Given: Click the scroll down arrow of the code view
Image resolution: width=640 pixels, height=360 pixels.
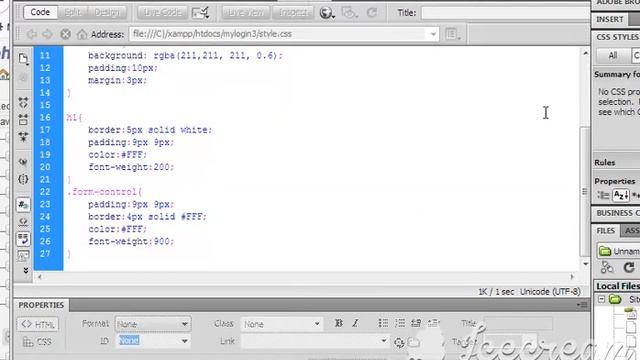Looking at the screenshot, I should coord(585,264).
